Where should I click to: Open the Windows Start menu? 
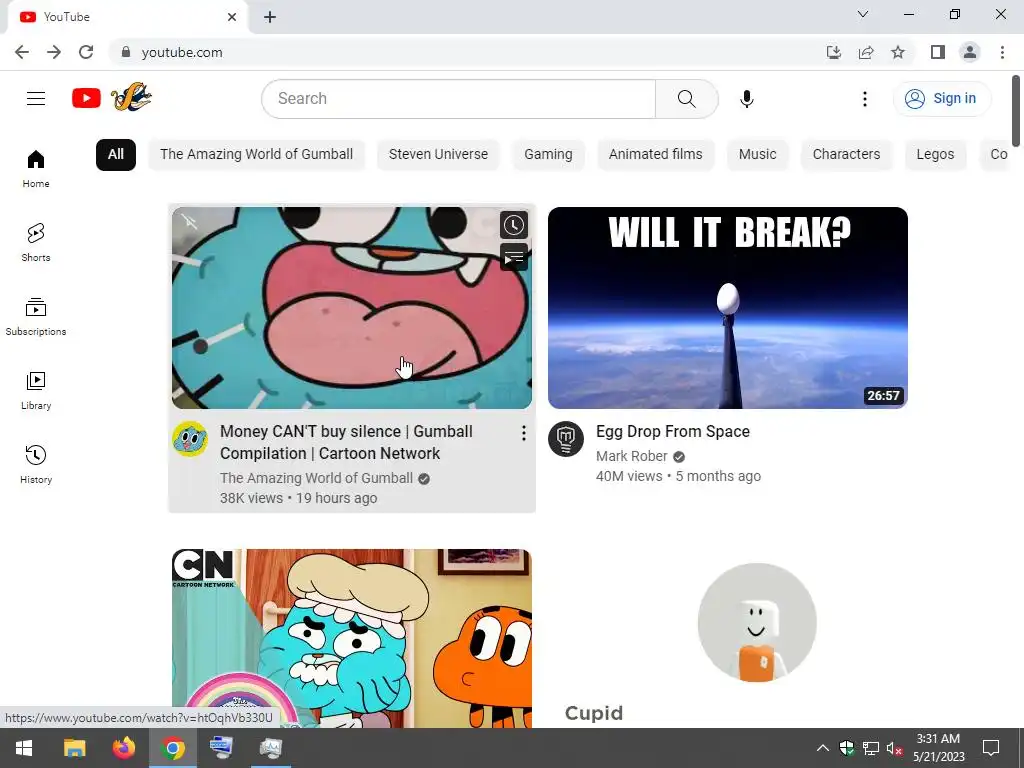24,748
